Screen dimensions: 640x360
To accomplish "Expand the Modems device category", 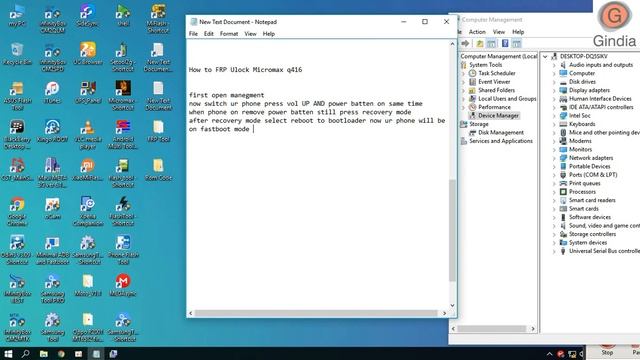I will 554,141.
